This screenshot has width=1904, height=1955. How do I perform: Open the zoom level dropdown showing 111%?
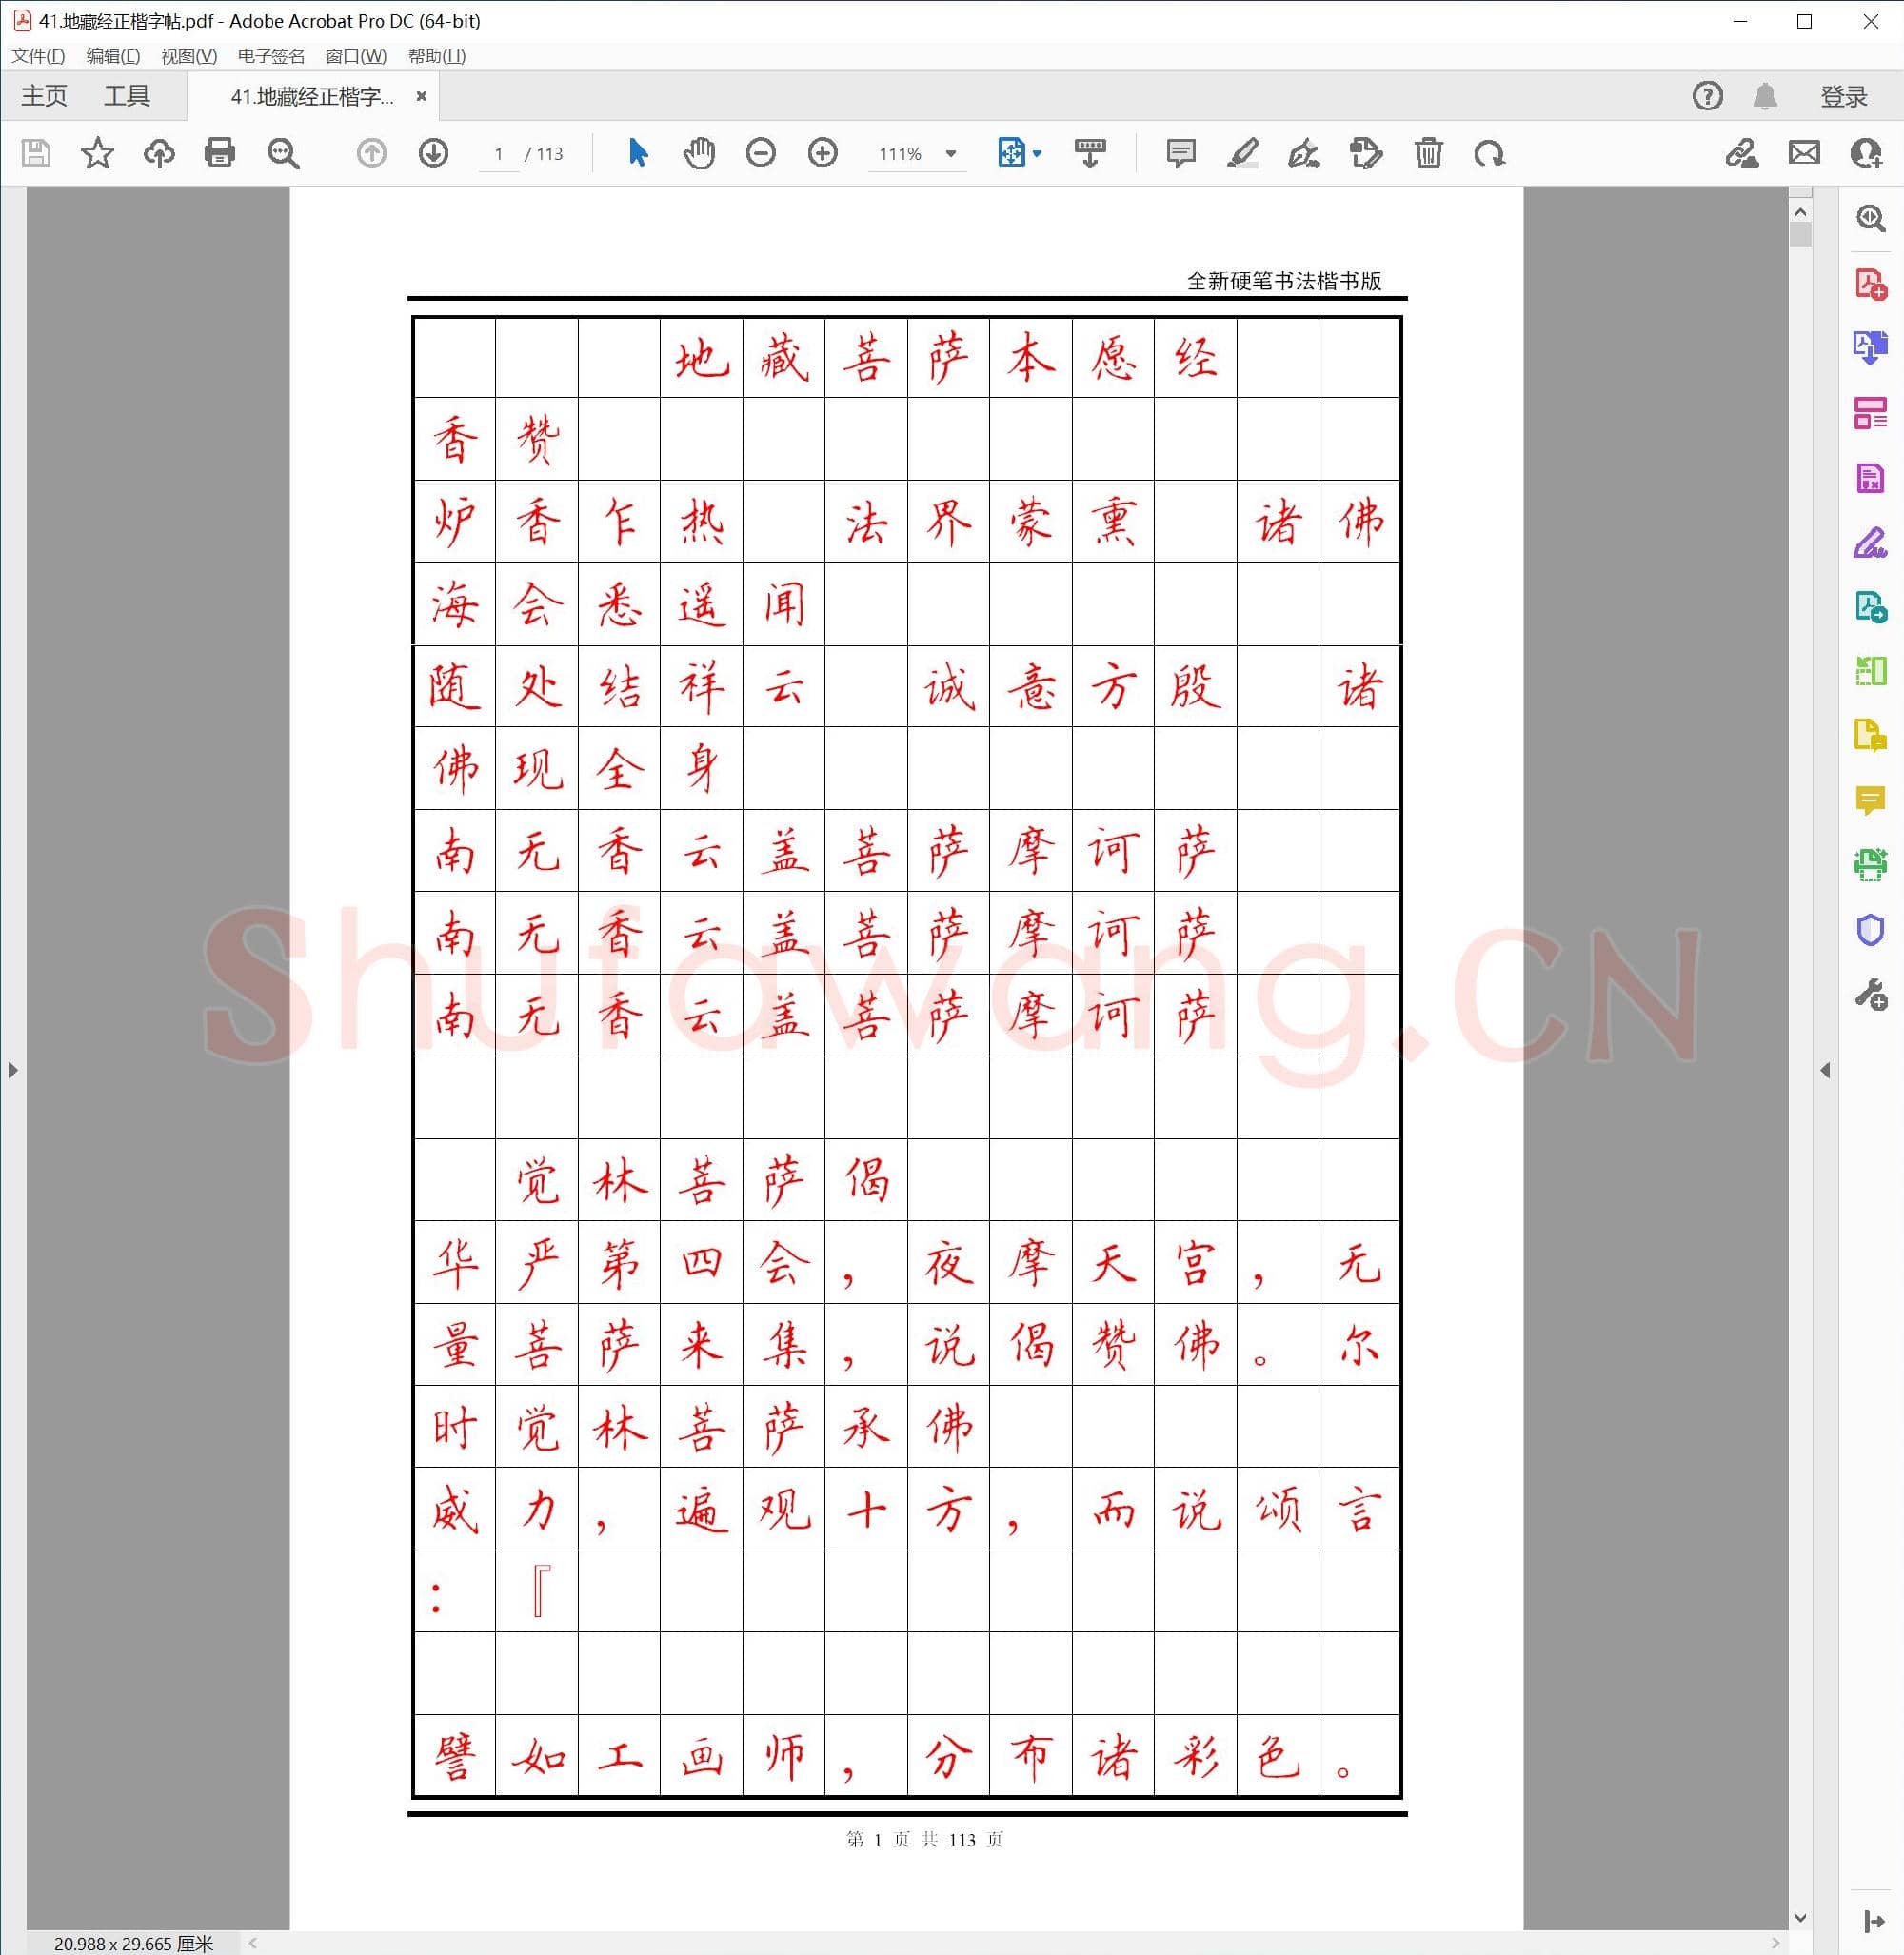click(x=949, y=154)
